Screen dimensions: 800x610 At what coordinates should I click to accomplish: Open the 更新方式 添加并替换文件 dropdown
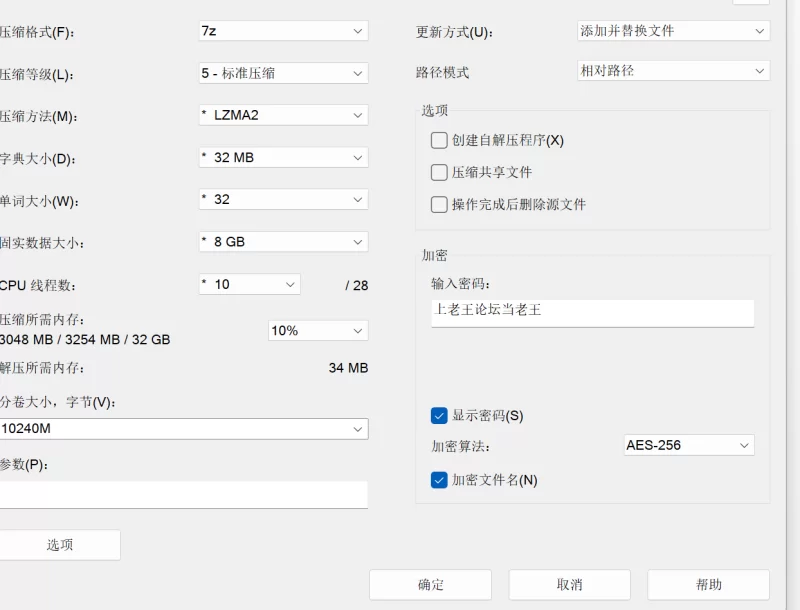(x=673, y=31)
